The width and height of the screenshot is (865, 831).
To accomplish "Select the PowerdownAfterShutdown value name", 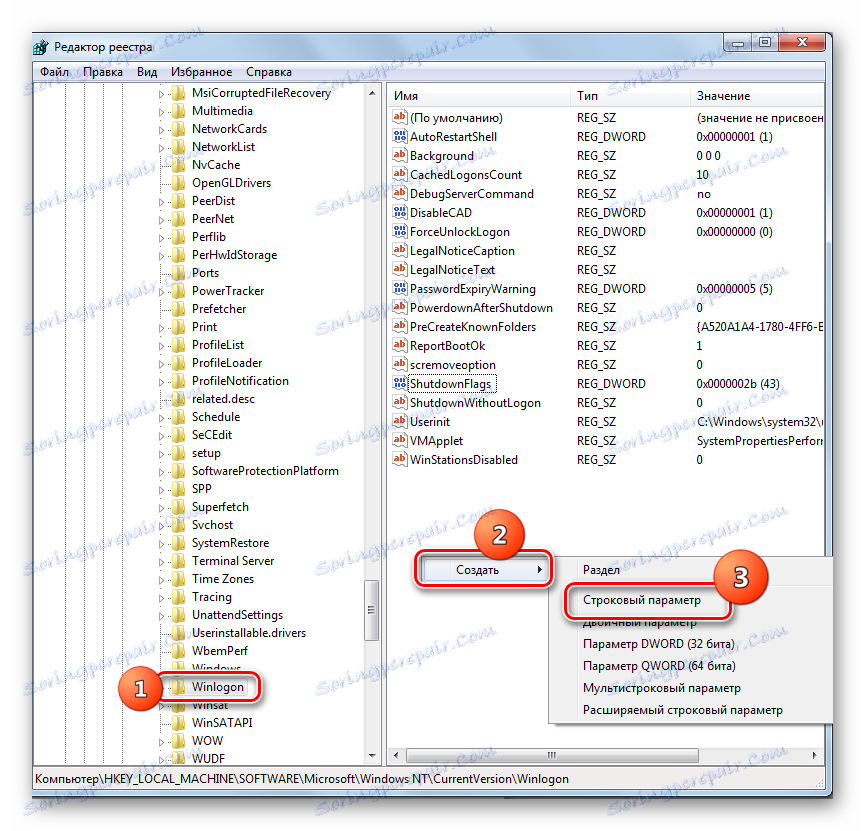I will point(481,307).
